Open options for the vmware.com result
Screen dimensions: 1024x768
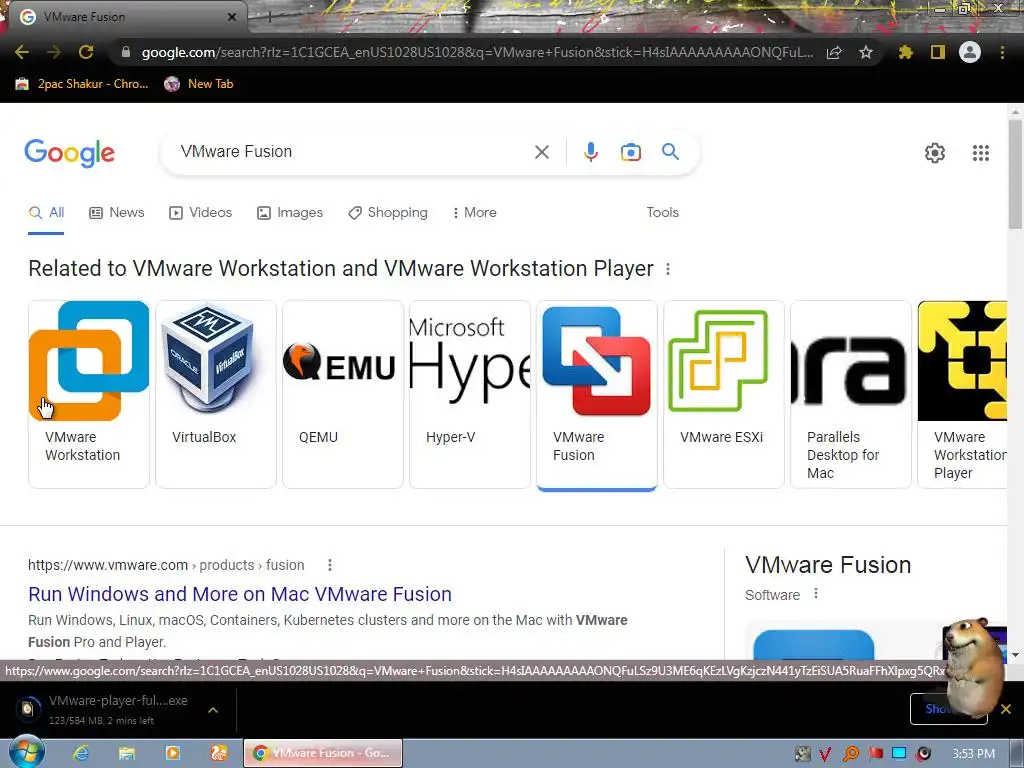coord(330,565)
